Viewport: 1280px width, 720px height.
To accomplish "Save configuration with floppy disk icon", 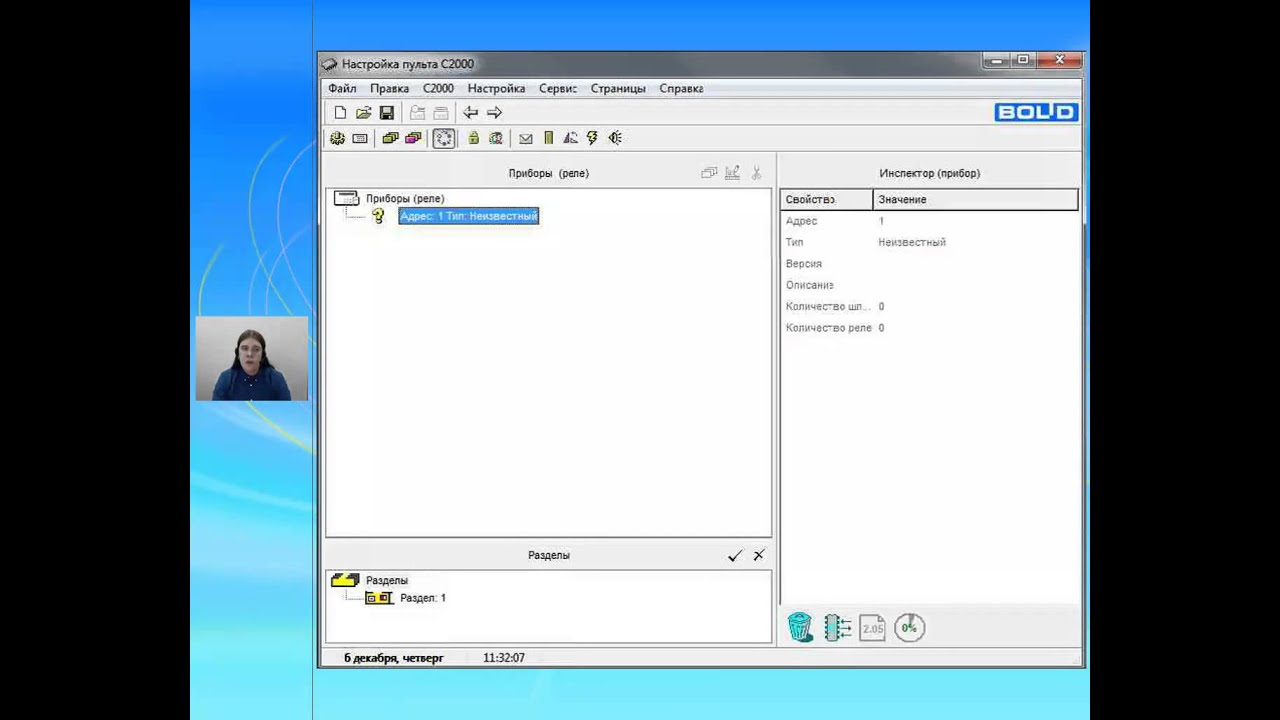I will (387, 113).
